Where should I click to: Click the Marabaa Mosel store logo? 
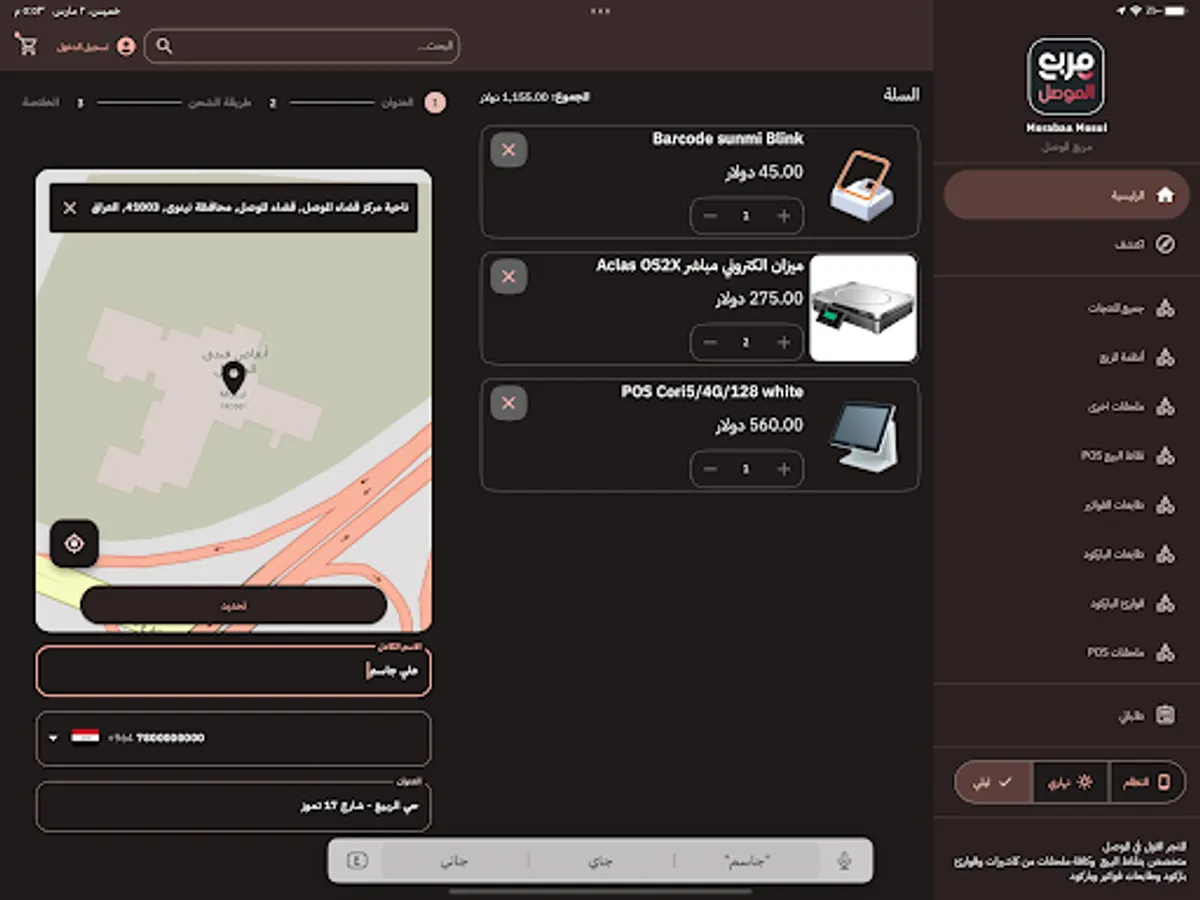click(x=1066, y=76)
